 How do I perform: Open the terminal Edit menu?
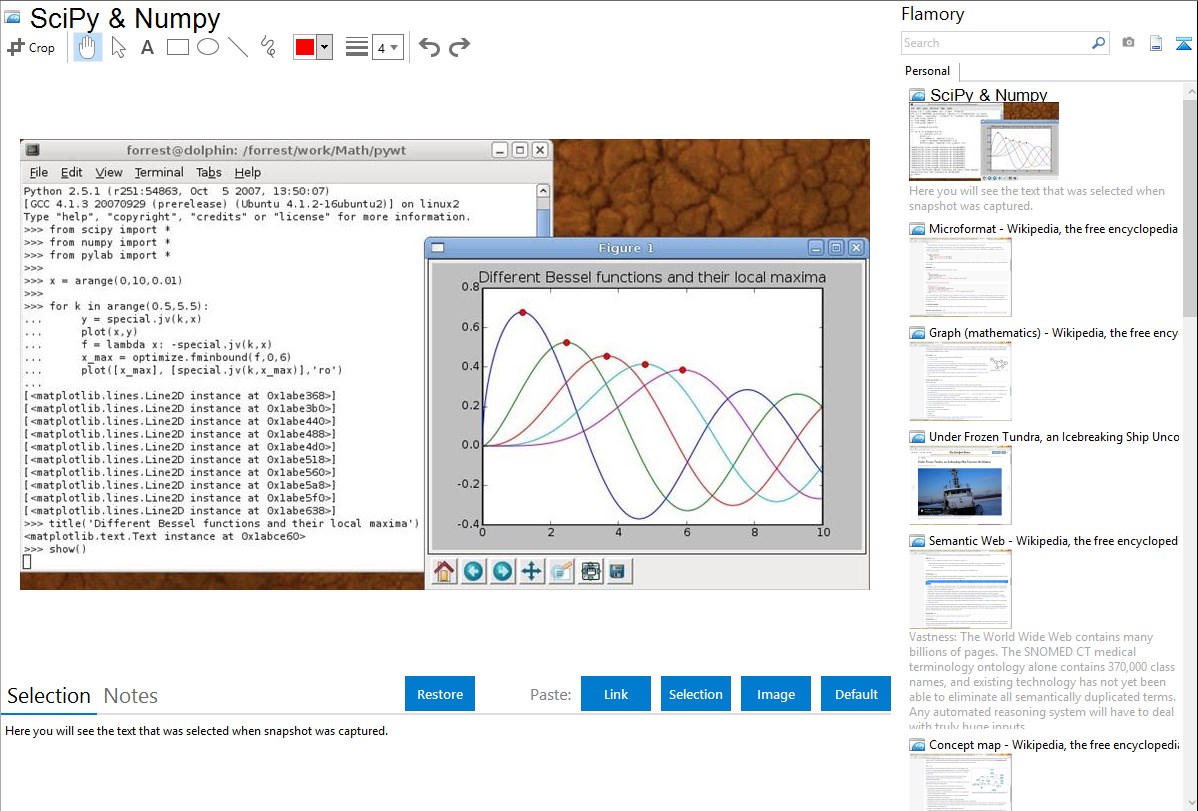tap(72, 172)
